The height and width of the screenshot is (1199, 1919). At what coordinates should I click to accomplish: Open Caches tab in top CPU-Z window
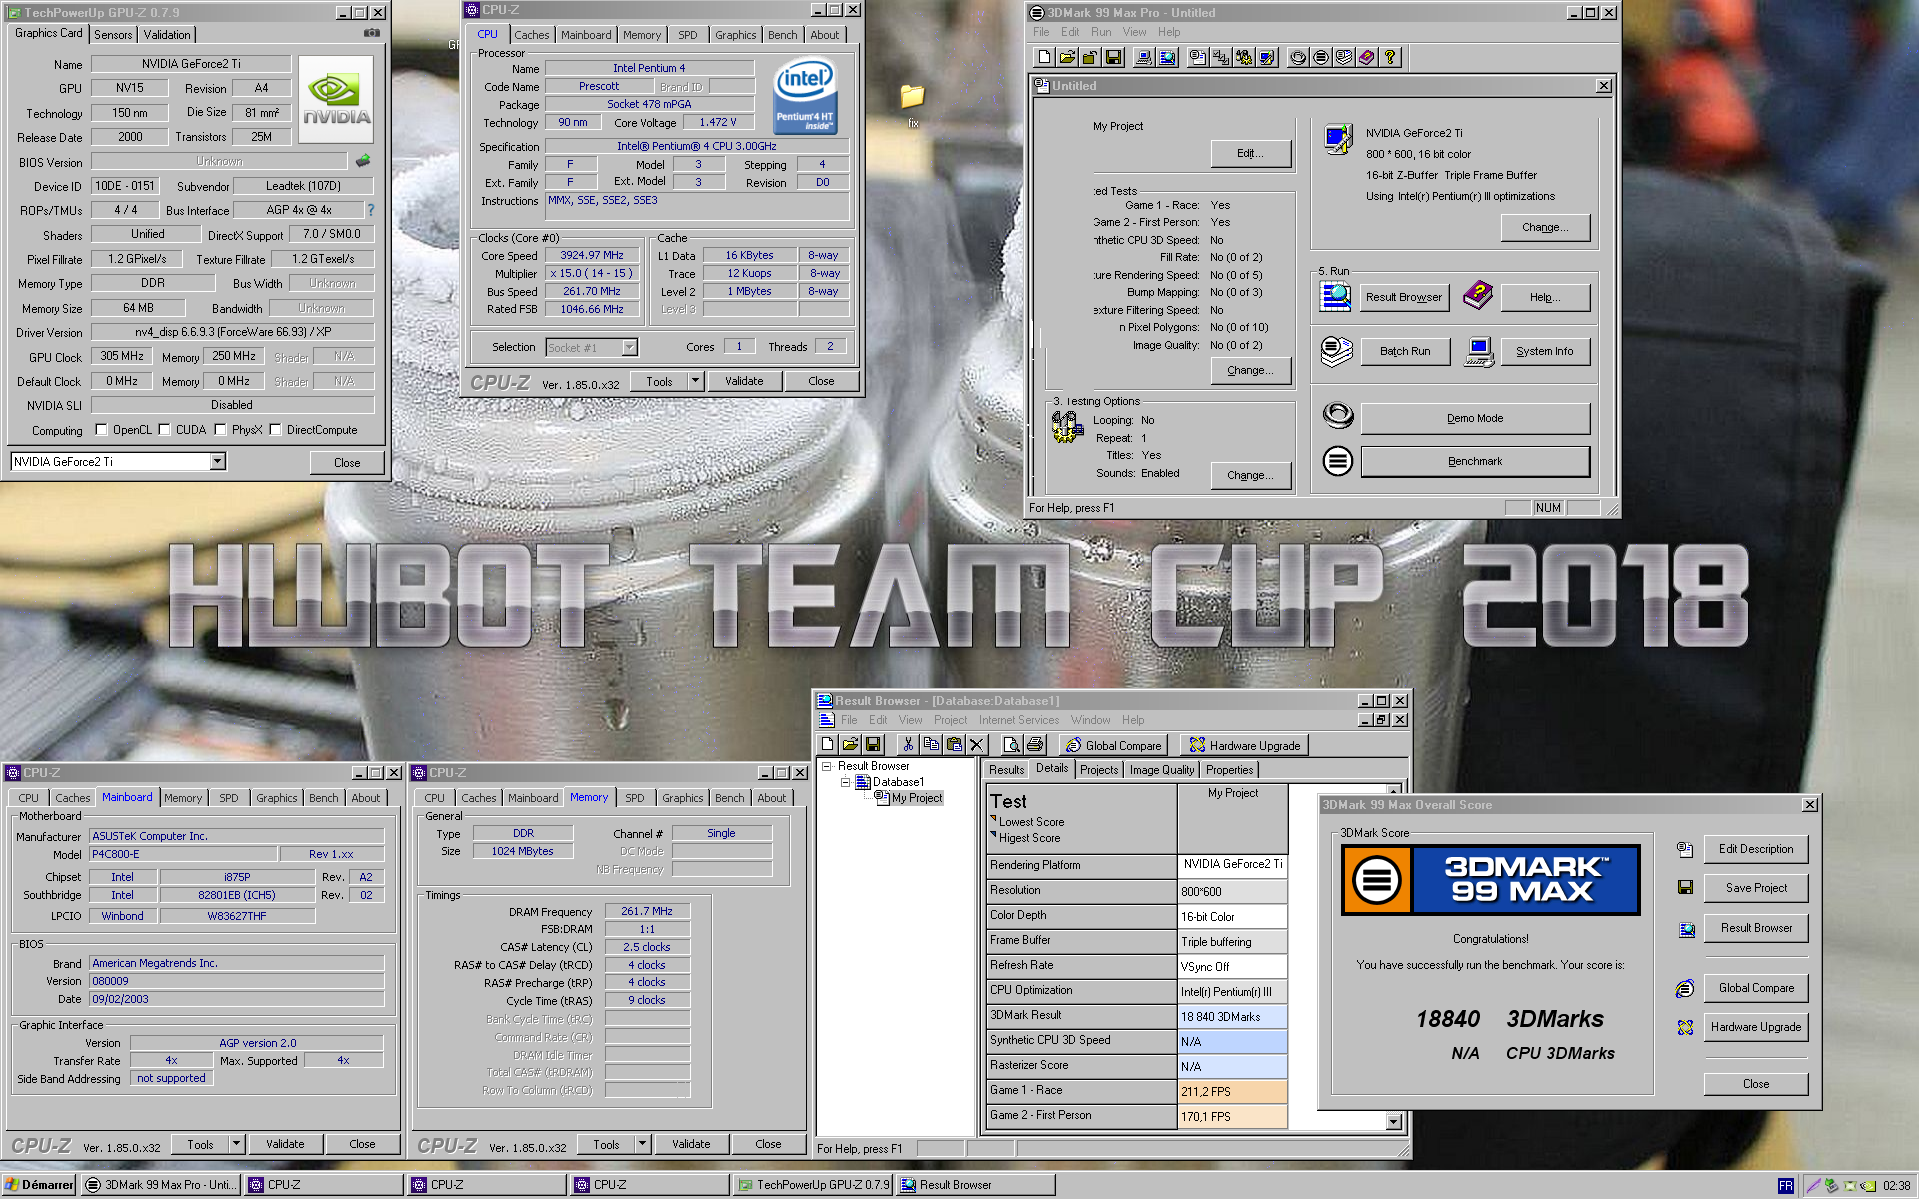click(x=531, y=34)
